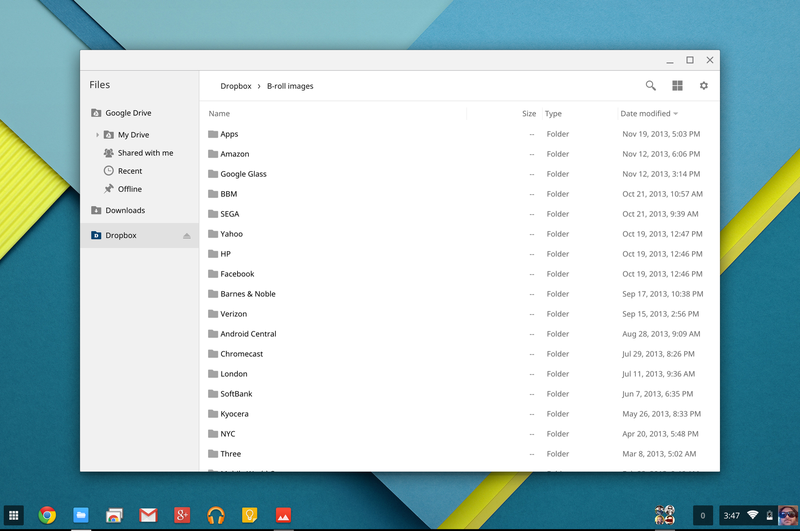
Task: Click the Android Central folder name
Action: [248, 334]
